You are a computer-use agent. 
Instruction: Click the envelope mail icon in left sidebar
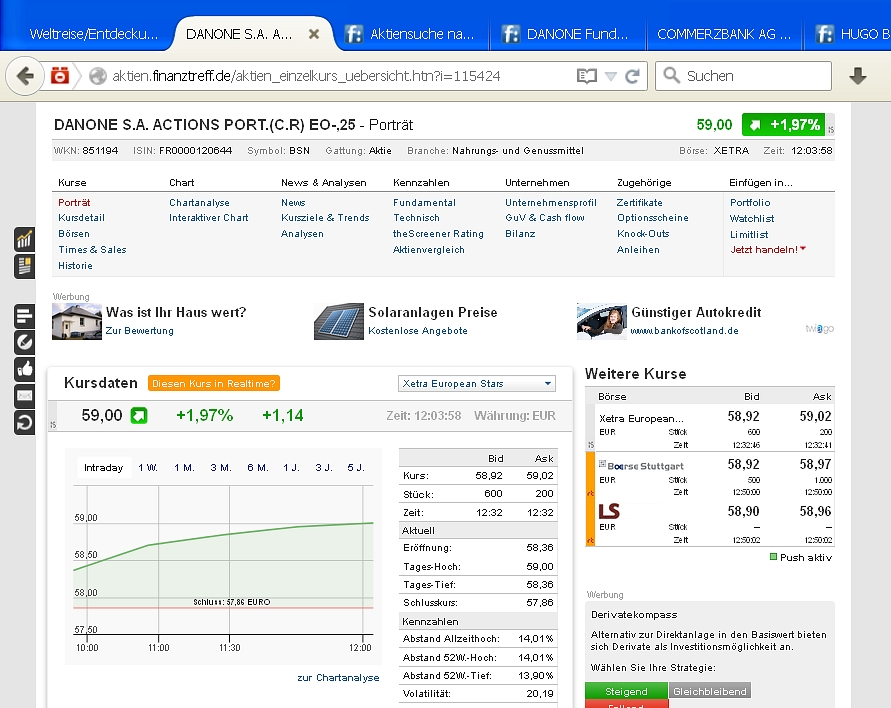[x=24, y=395]
